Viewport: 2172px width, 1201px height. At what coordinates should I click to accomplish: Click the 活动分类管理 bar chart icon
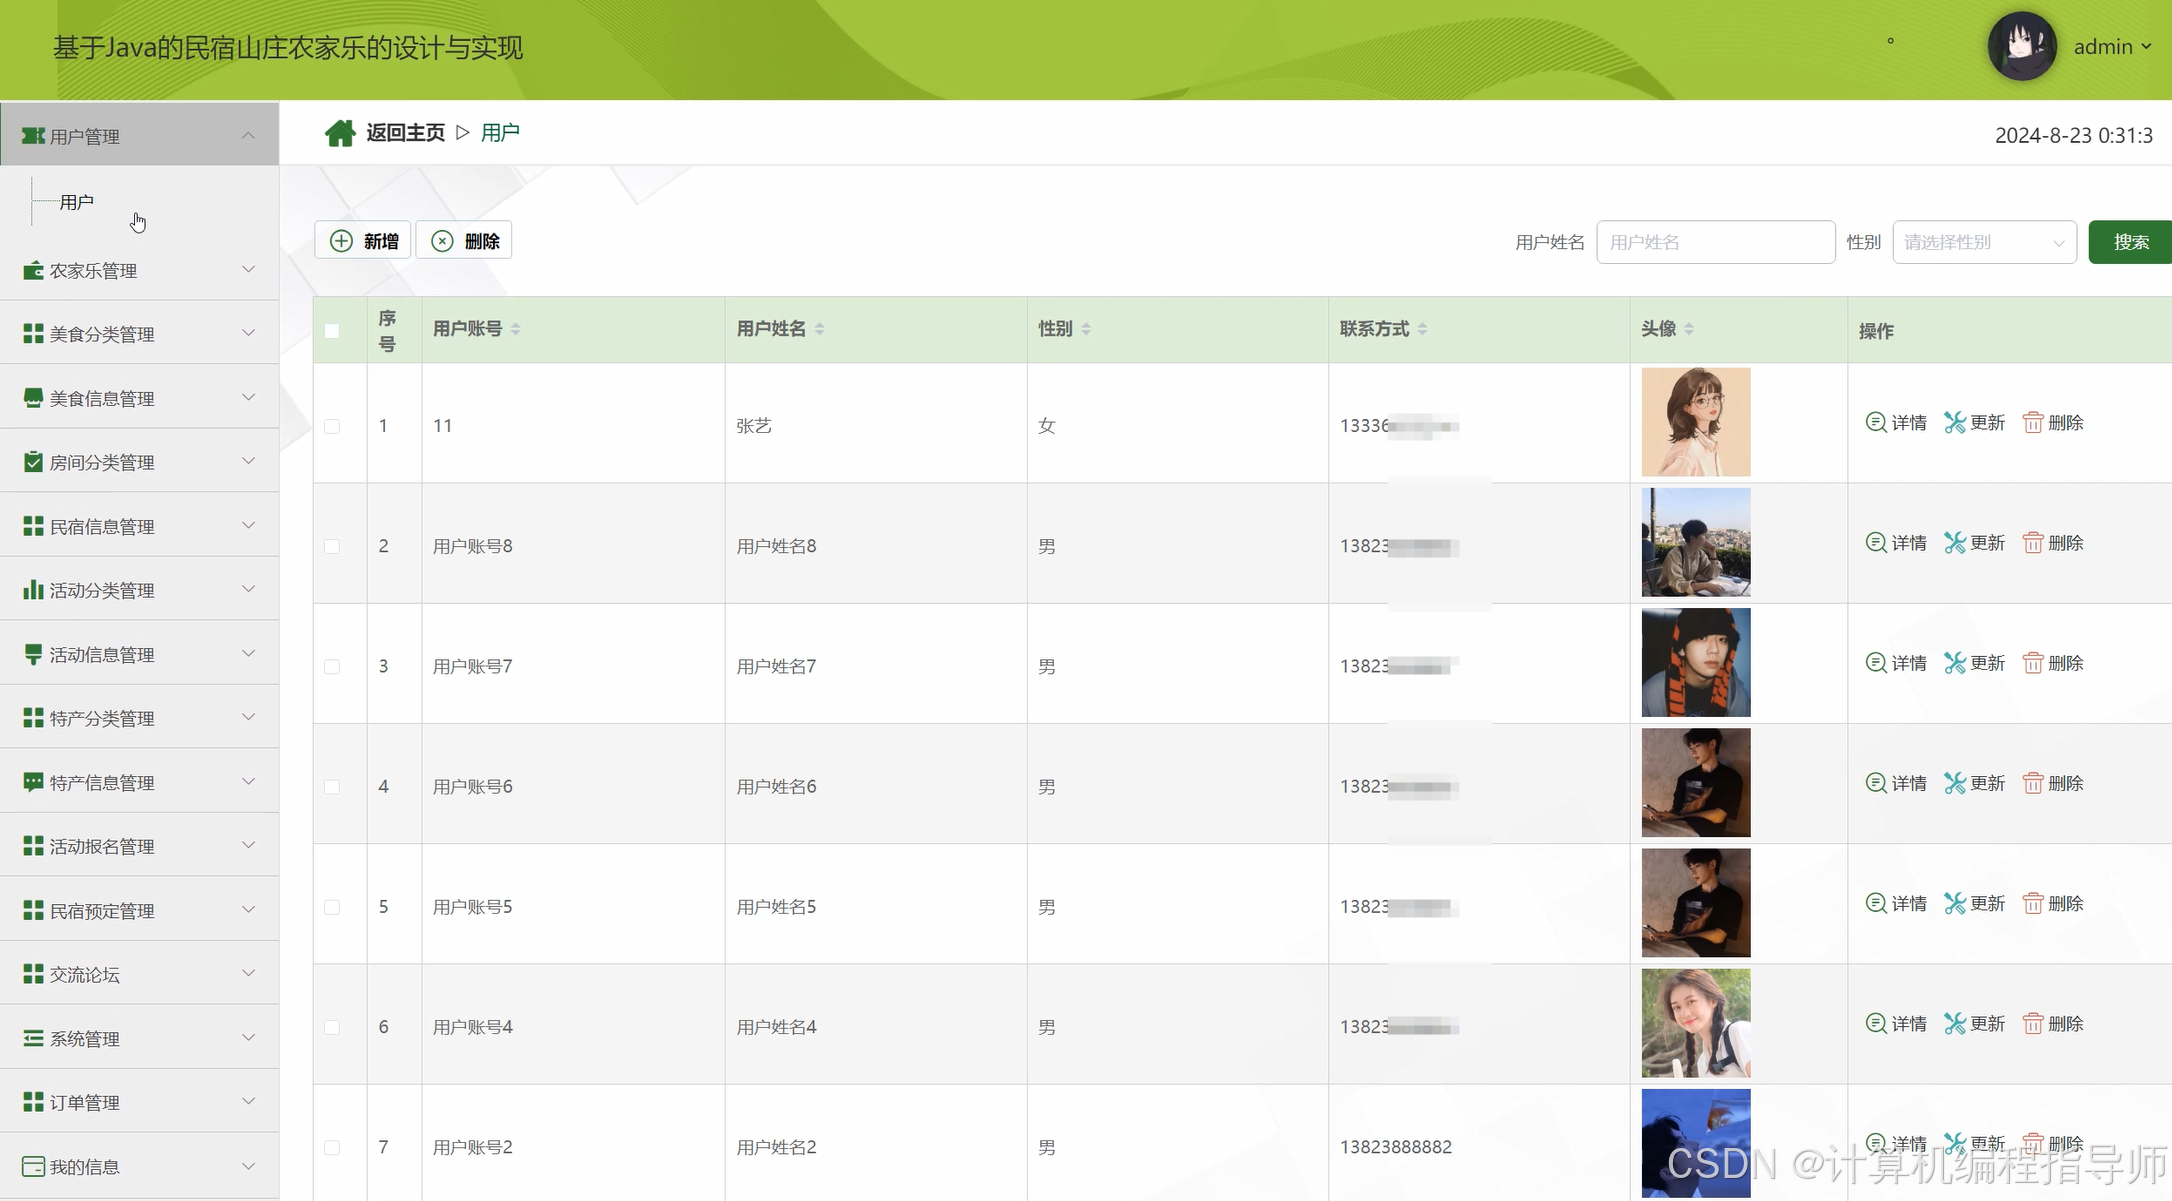tap(33, 590)
